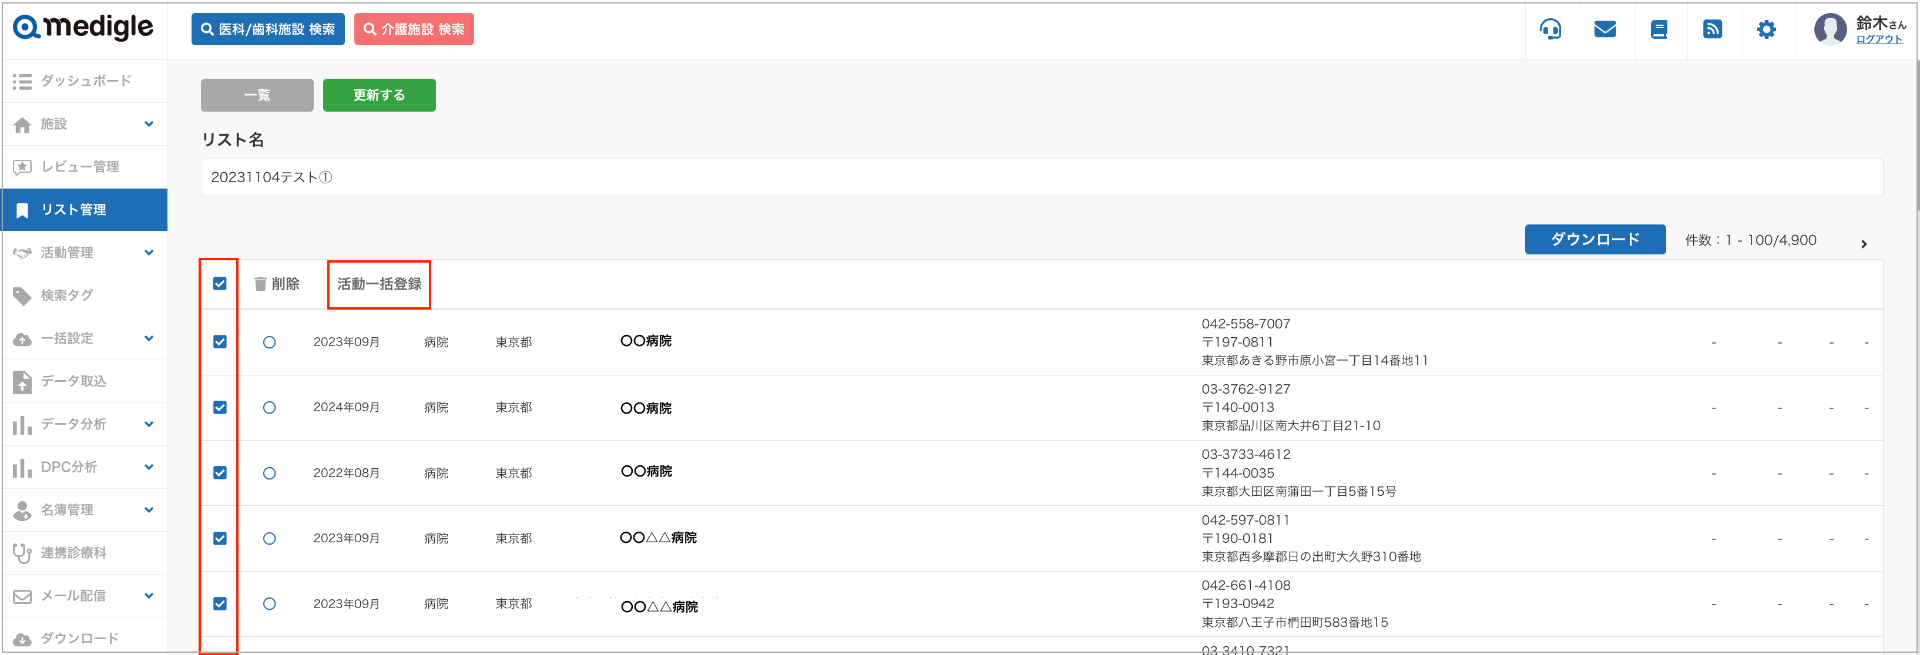Viewport: 1920px width, 655px height.
Task: Uncheck the row with phone 03-3733-4612
Action: click(x=220, y=473)
